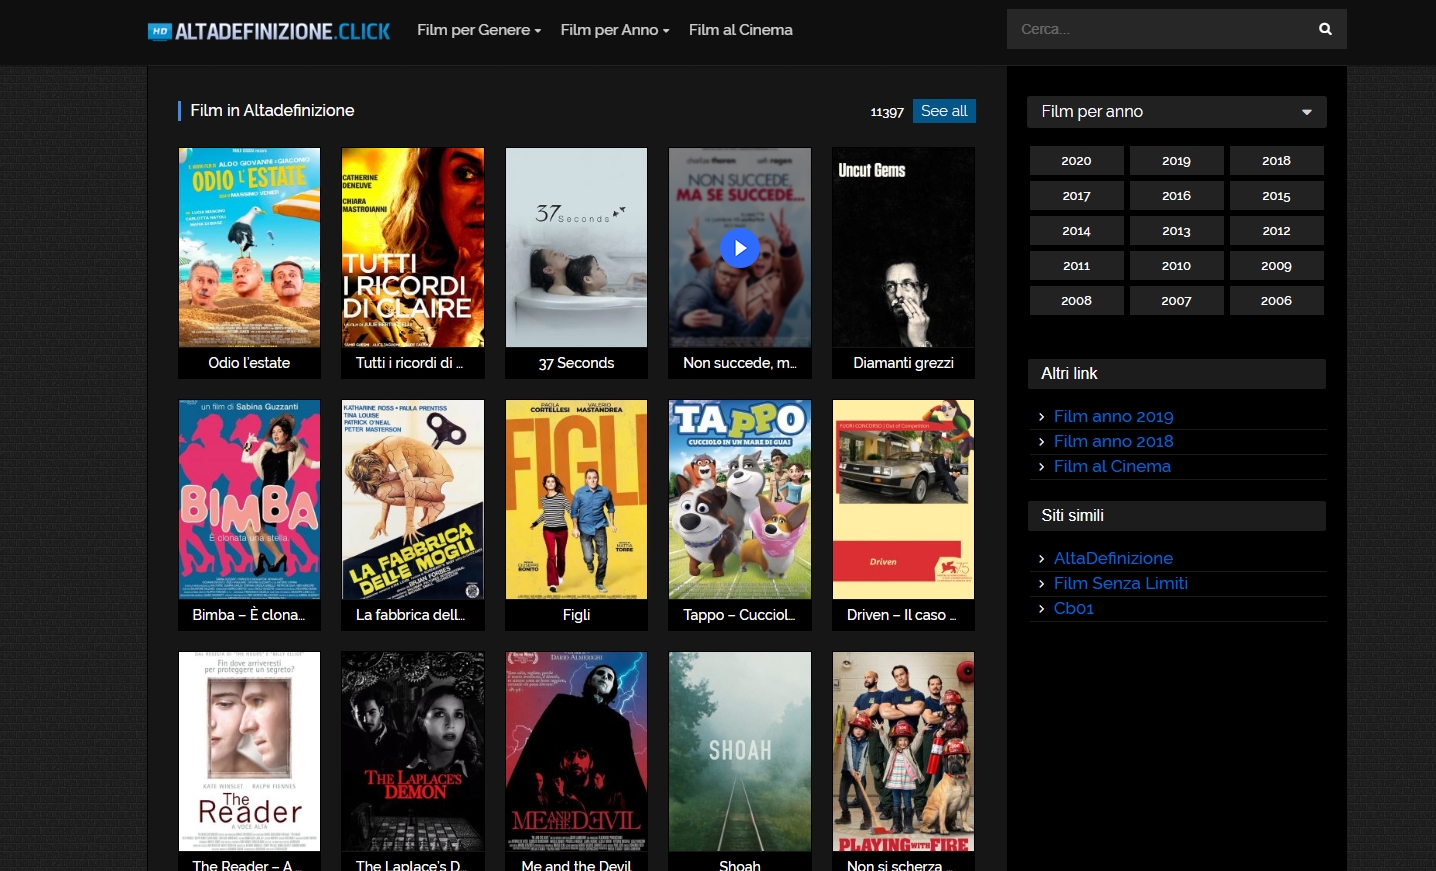
Task: Click the Non succede, m.. title
Action: [x=740, y=363]
